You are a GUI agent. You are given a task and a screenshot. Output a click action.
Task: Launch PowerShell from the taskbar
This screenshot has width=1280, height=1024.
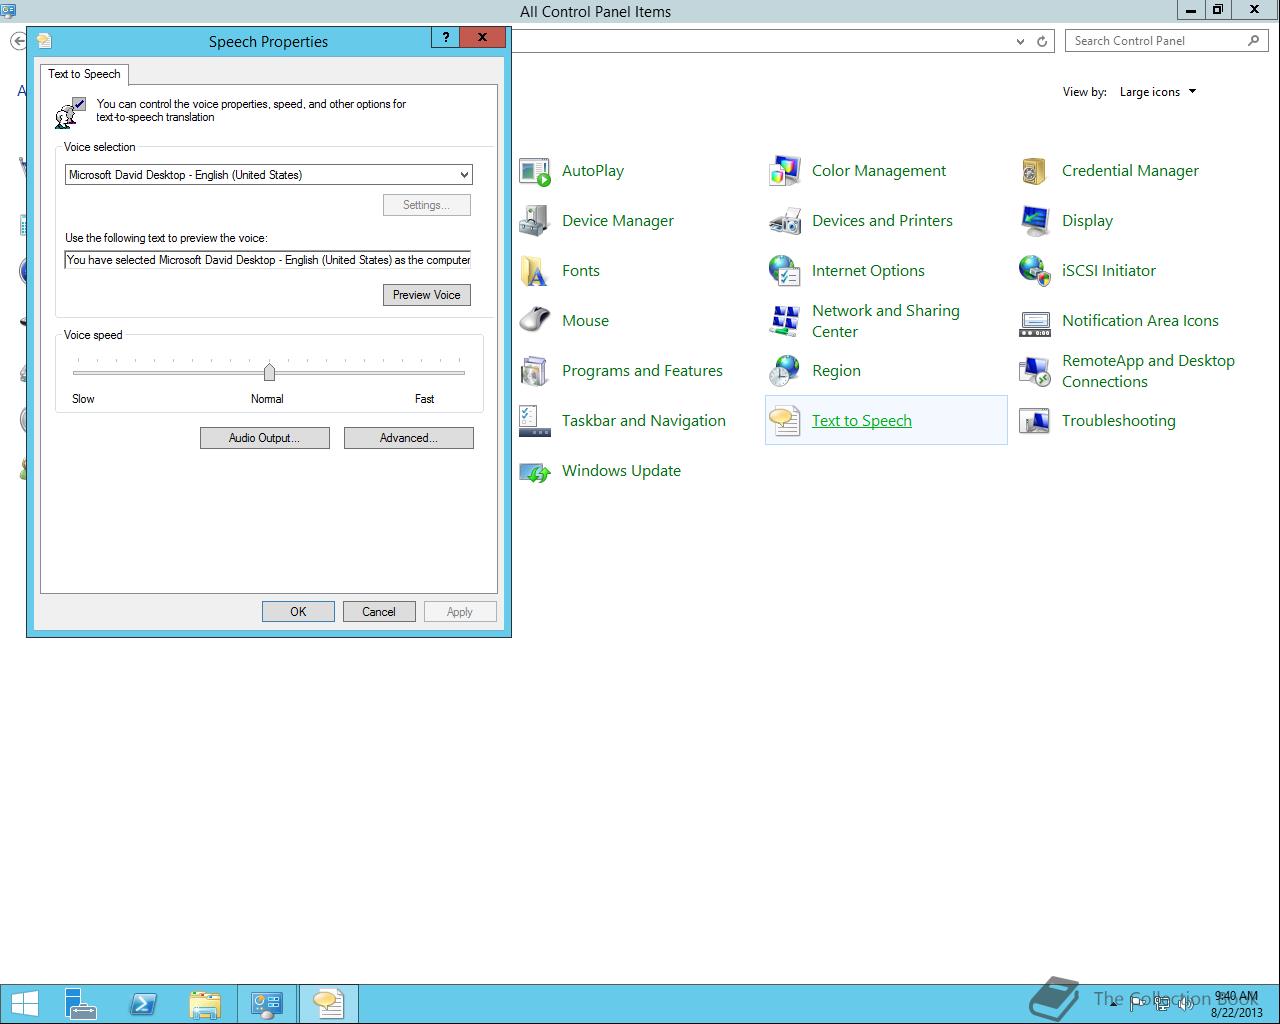(x=143, y=1004)
